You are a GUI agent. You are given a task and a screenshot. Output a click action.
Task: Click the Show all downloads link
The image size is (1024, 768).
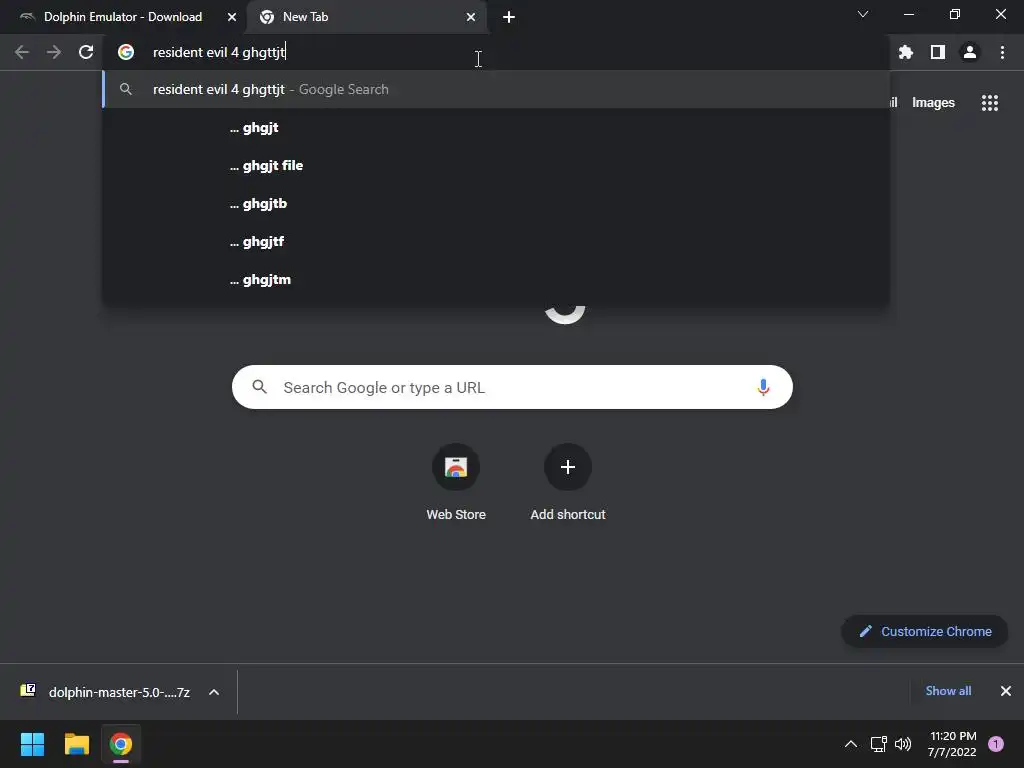(948, 691)
